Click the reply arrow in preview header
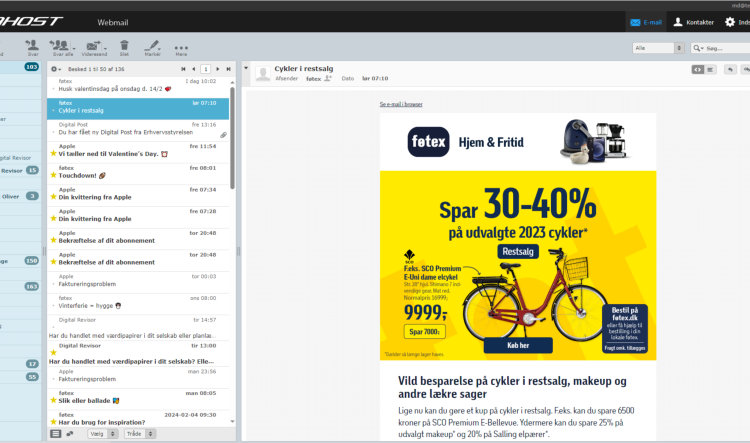 (x=730, y=70)
